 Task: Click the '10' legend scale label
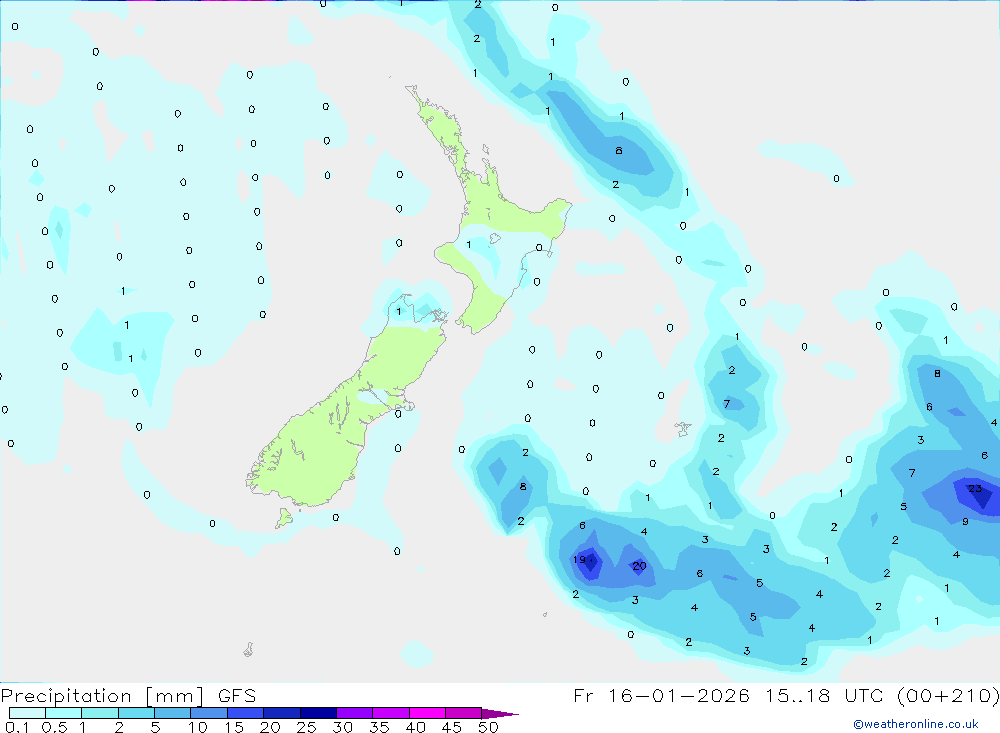[x=198, y=727]
